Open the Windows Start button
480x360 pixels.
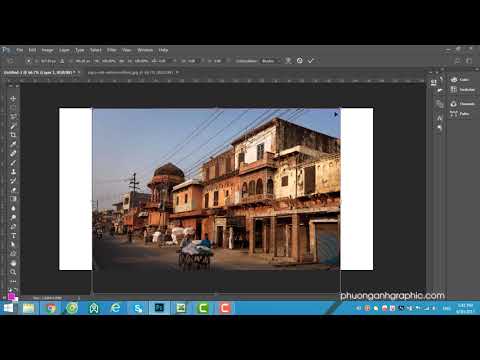[x=8, y=308]
